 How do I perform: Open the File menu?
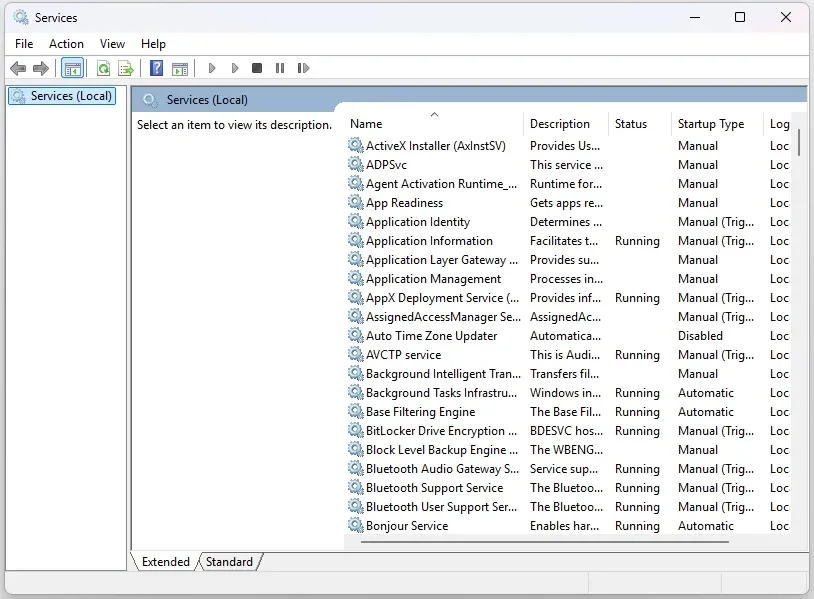point(24,44)
